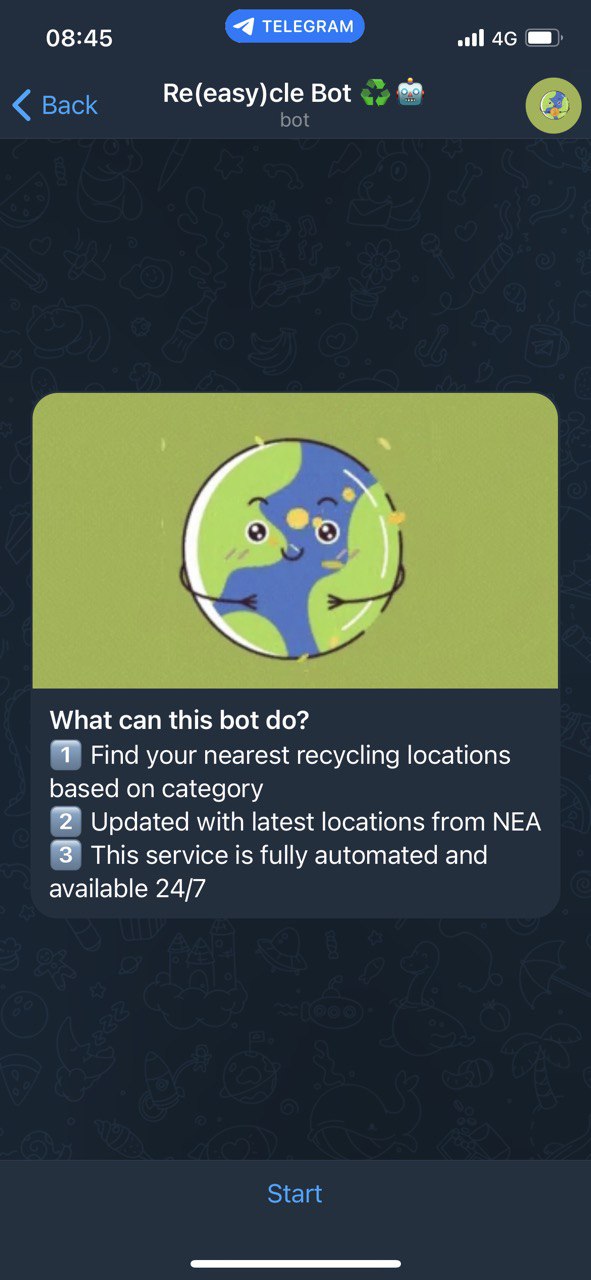Return to app via TELEGRAM pill
Image resolution: width=591 pixels, height=1280 pixels.
click(295, 27)
